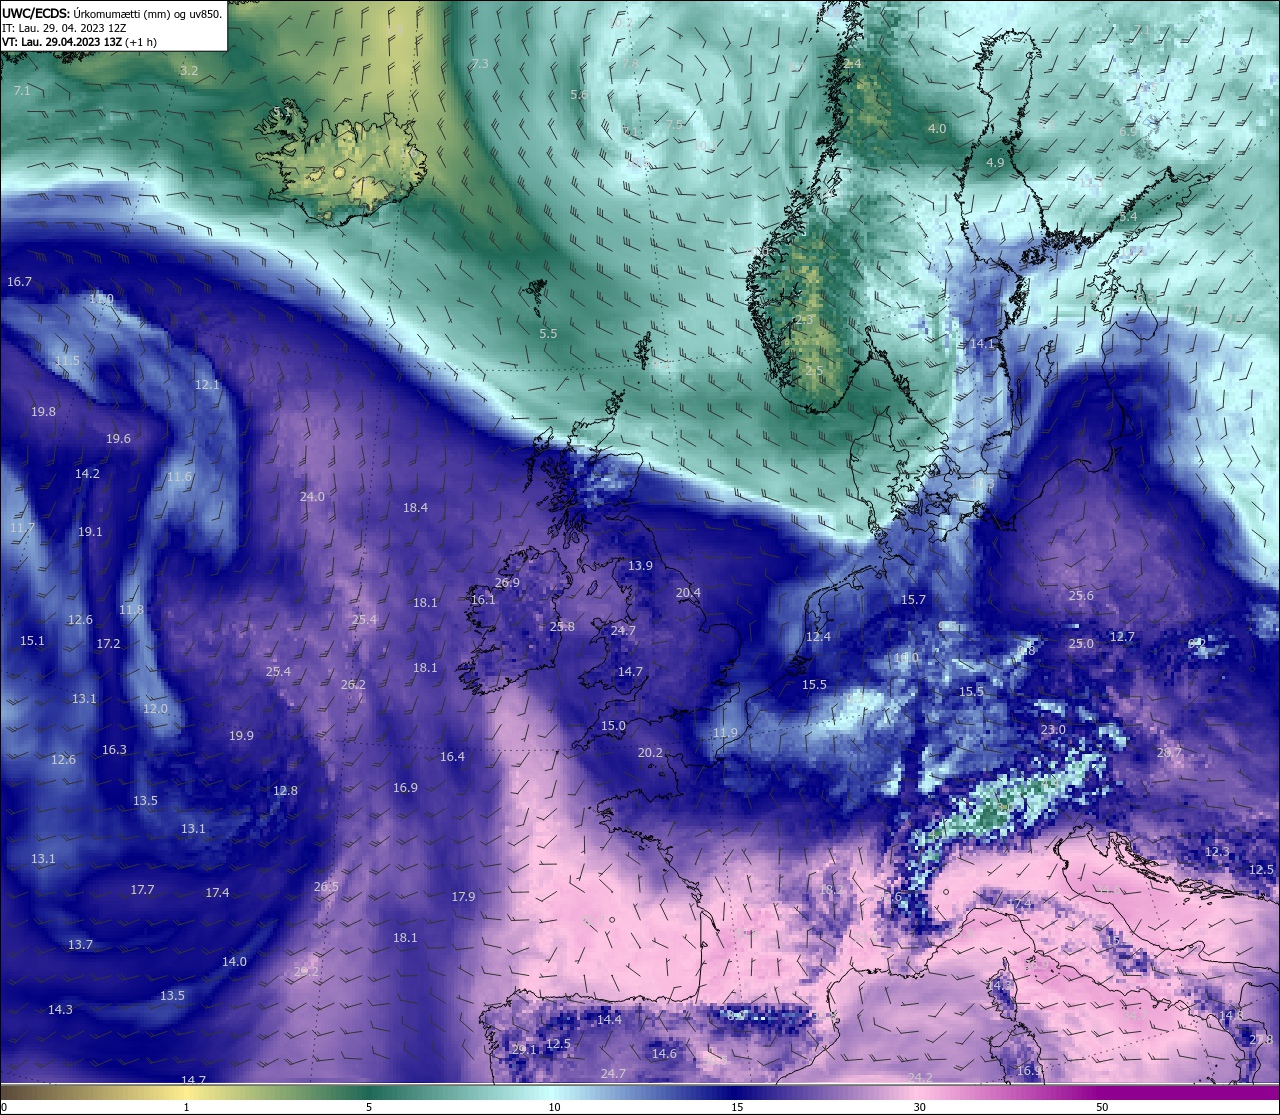Click the 14.6 value over Spain
The width and height of the screenshot is (1280, 1115).
[664, 1054]
